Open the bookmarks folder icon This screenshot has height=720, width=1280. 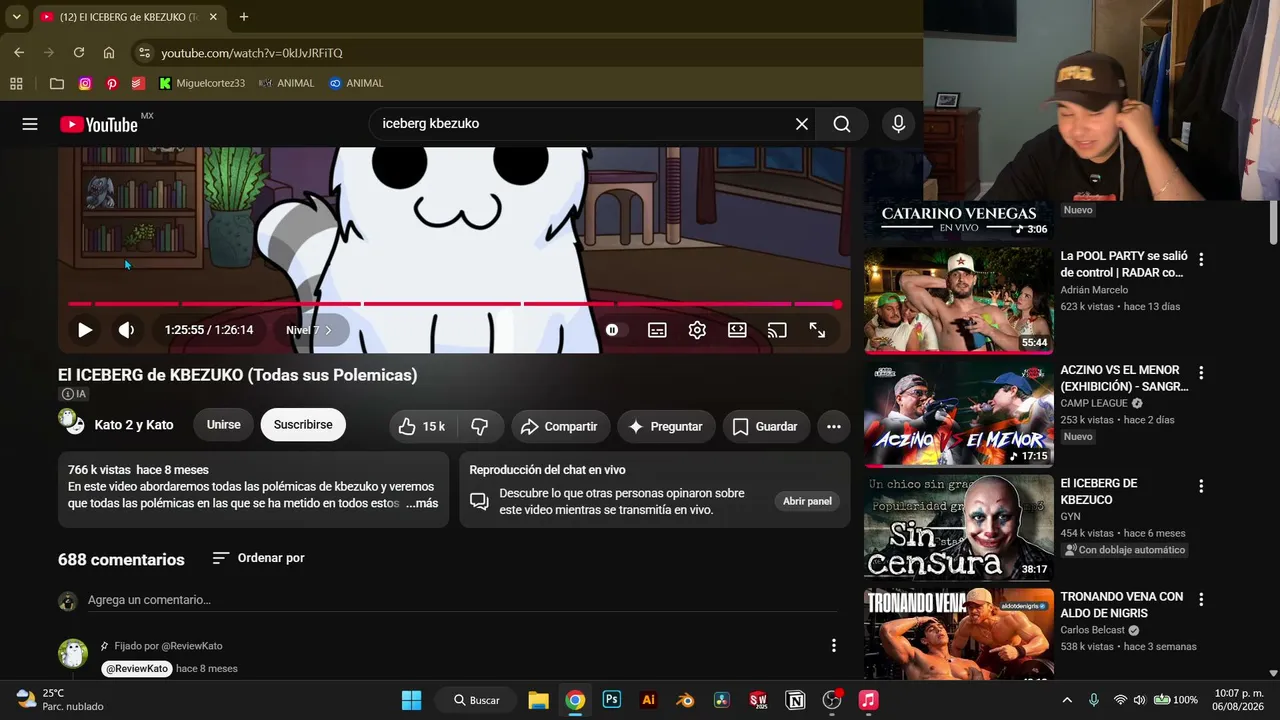click(57, 83)
